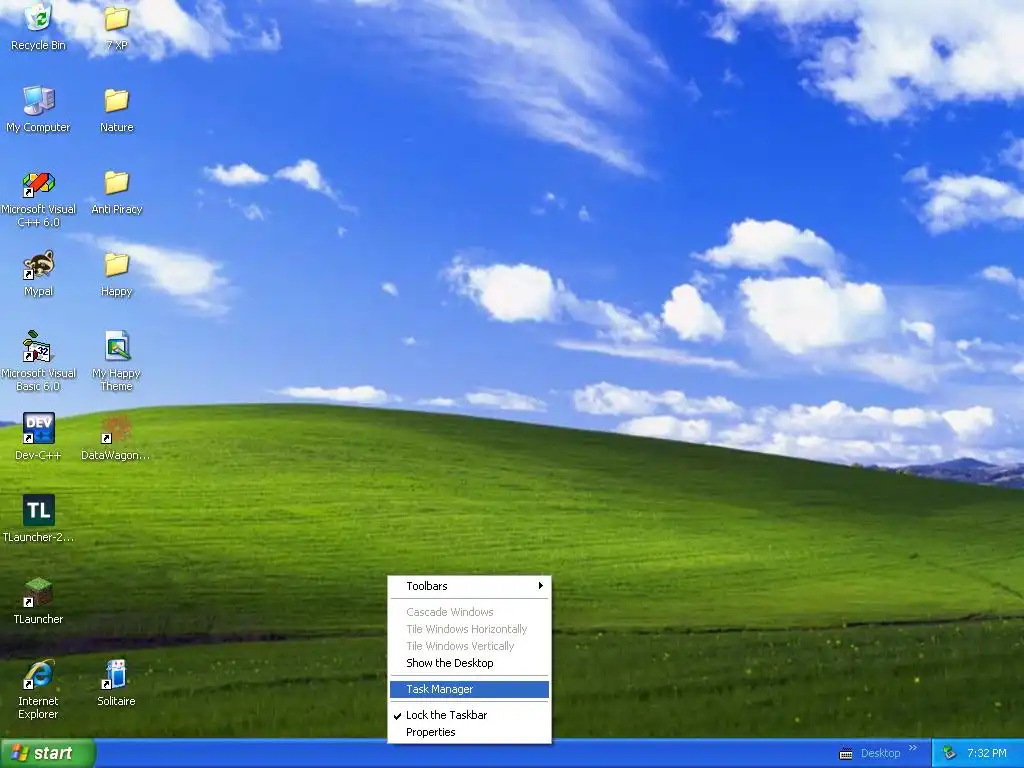Expand the Desktop toolbar chevron
The image size is (1024, 768).
pyautogui.click(x=912, y=748)
